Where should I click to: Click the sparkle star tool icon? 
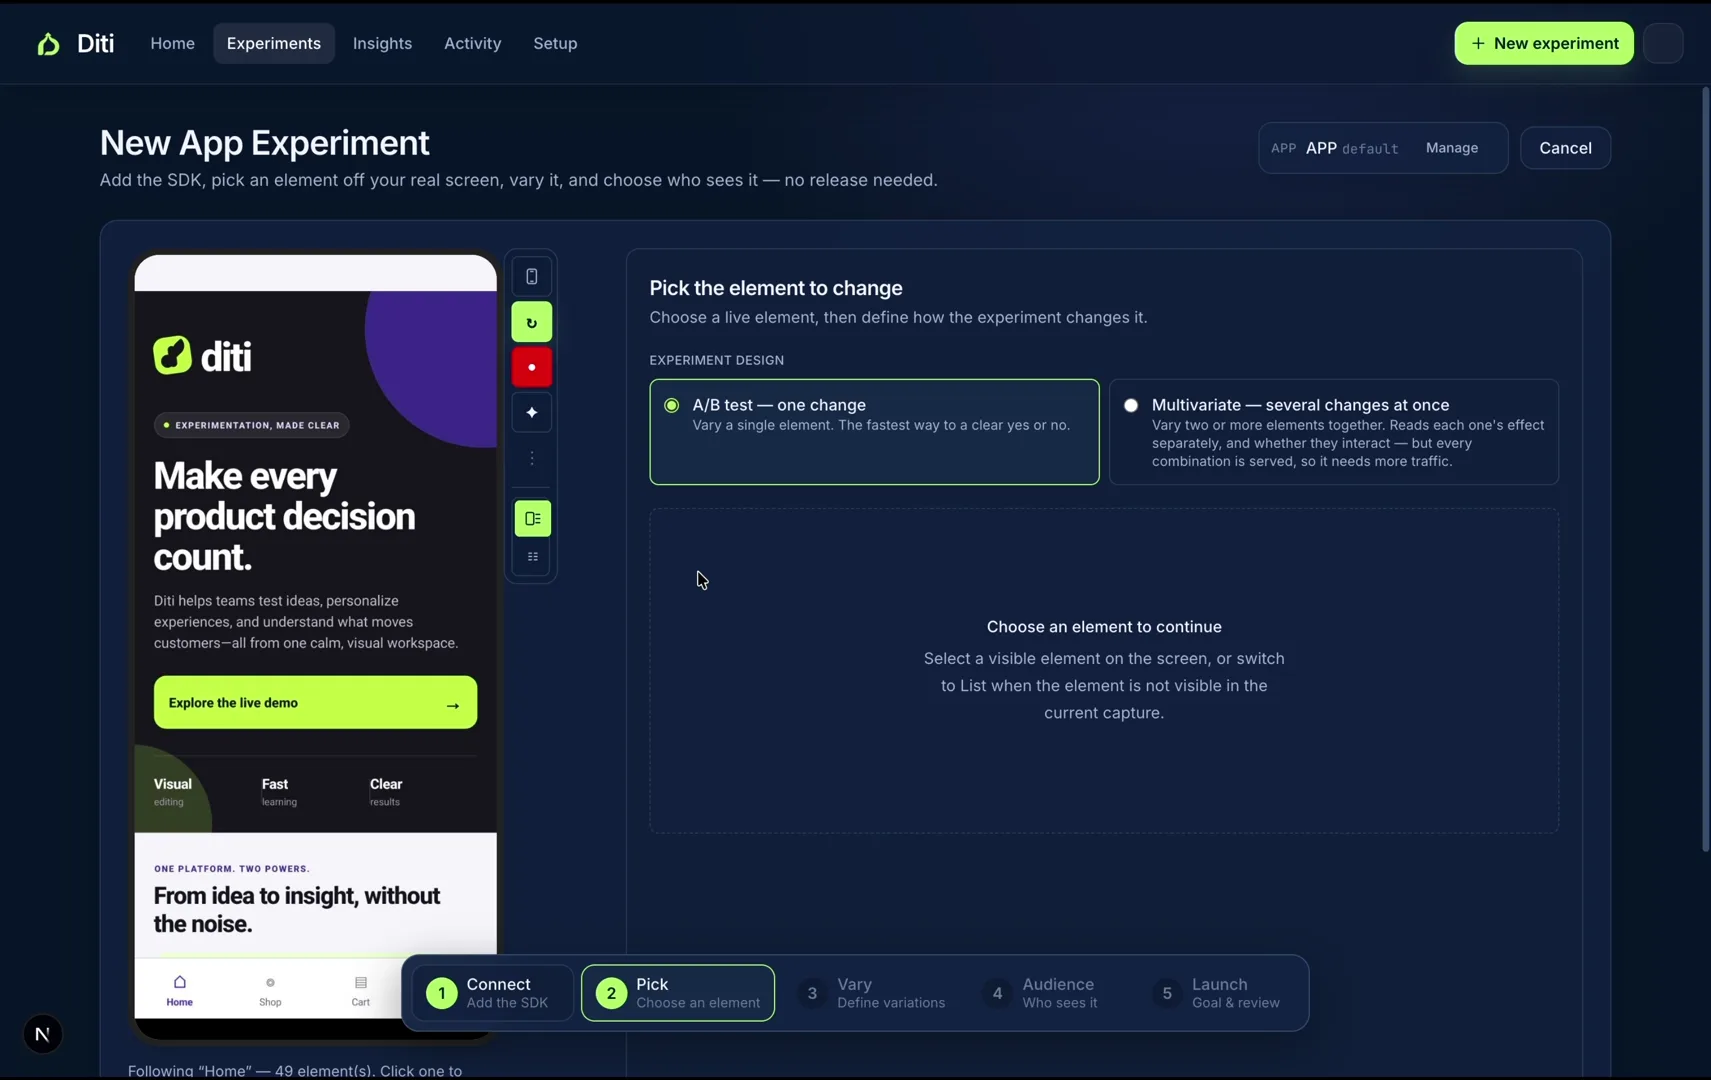[x=532, y=412]
